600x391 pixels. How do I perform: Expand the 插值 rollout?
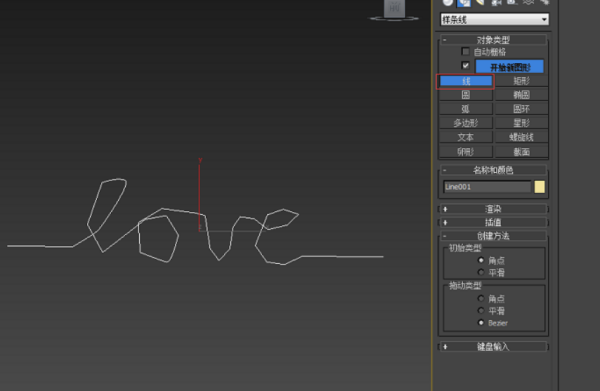point(493,222)
